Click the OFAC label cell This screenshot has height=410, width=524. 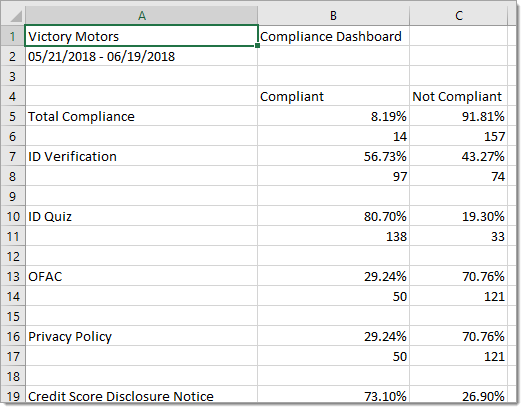point(141,276)
